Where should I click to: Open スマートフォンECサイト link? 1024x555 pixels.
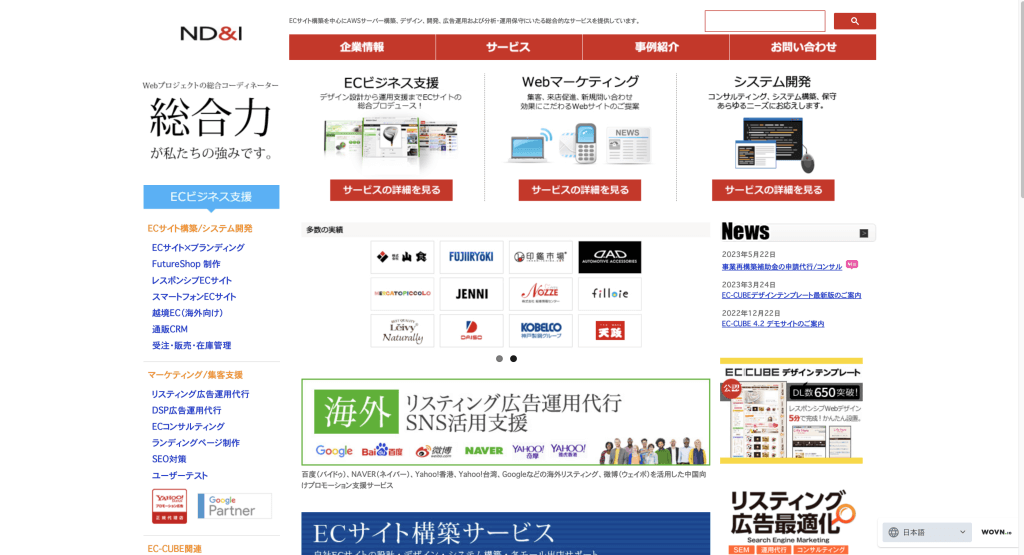click(194, 296)
